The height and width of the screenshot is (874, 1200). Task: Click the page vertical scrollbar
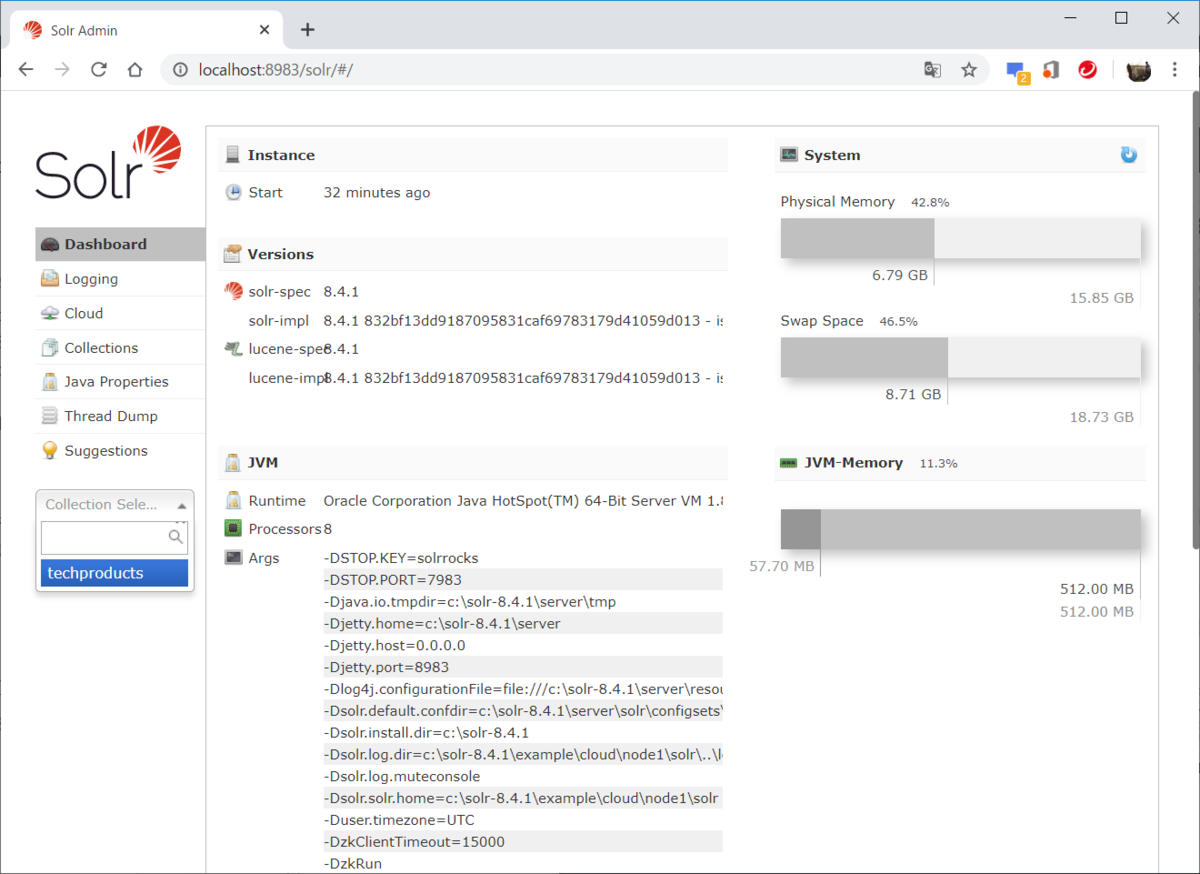pyautogui.click(x=1195, y=320)
